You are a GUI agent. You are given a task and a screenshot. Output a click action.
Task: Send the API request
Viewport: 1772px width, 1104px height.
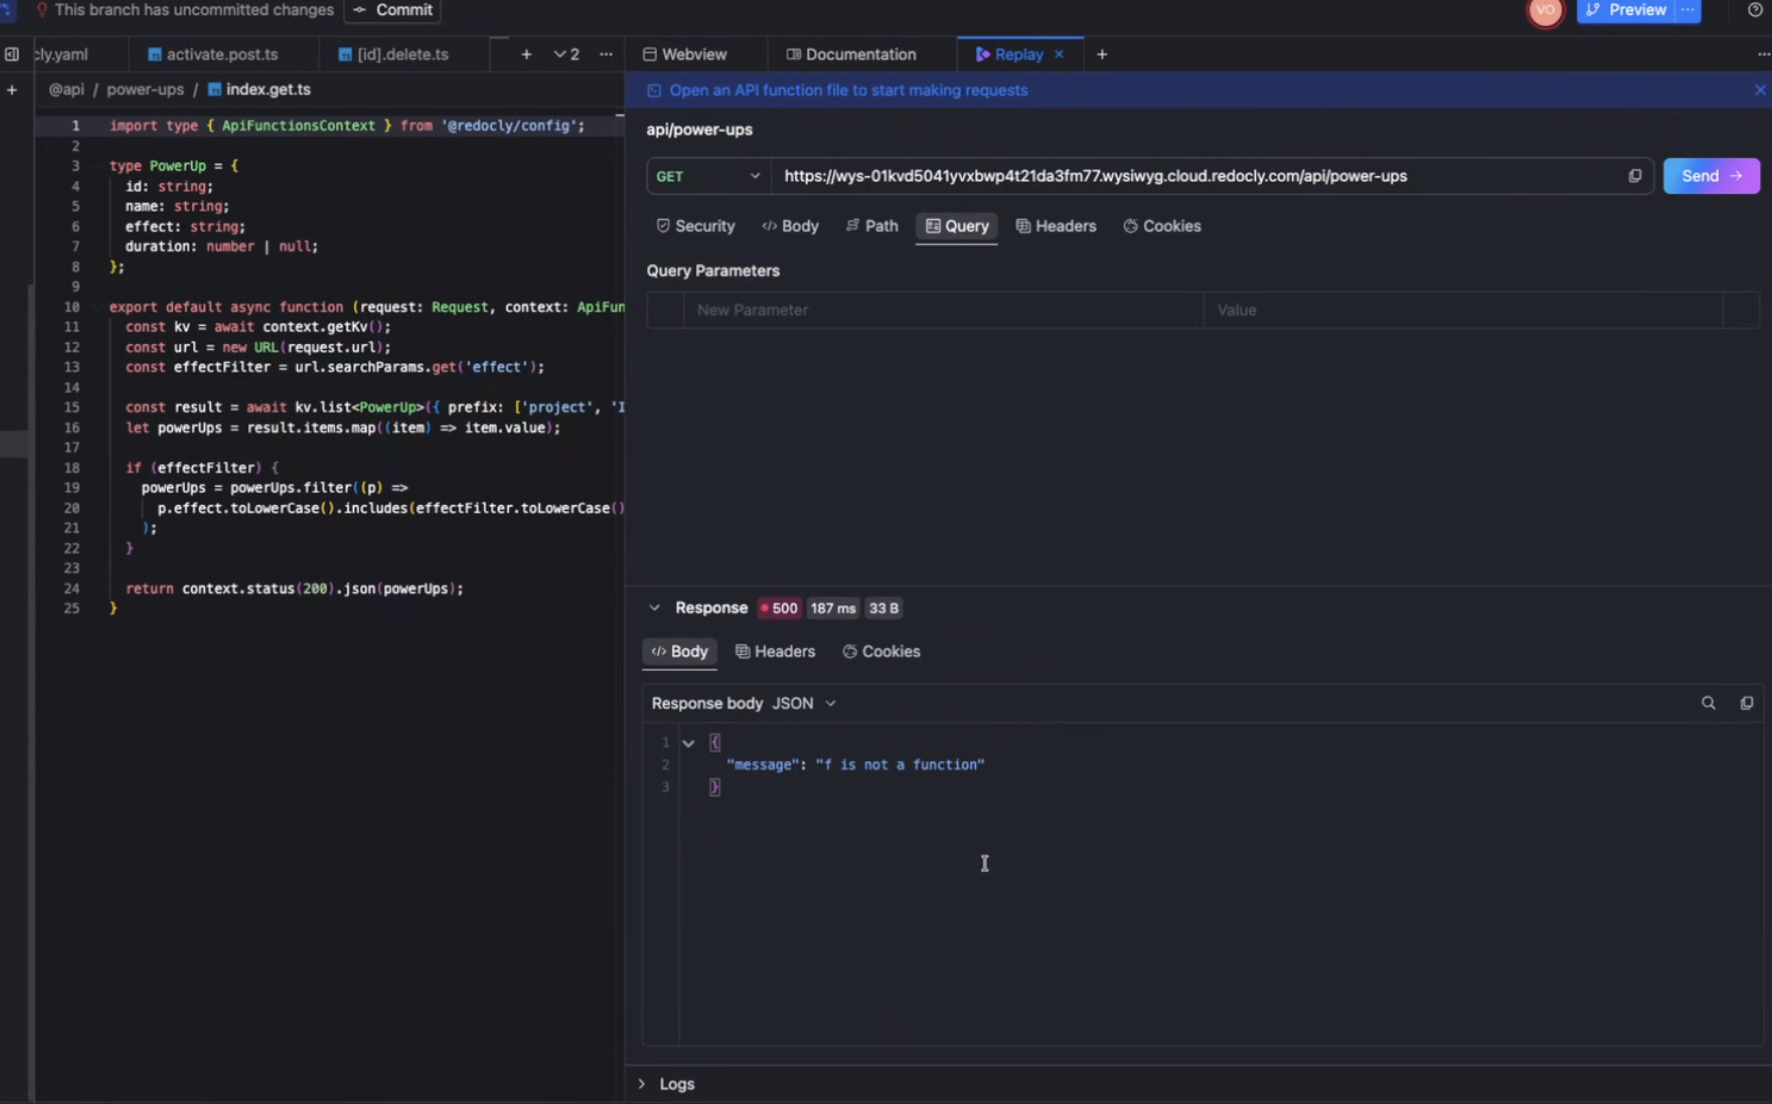tap(1711, 176)
